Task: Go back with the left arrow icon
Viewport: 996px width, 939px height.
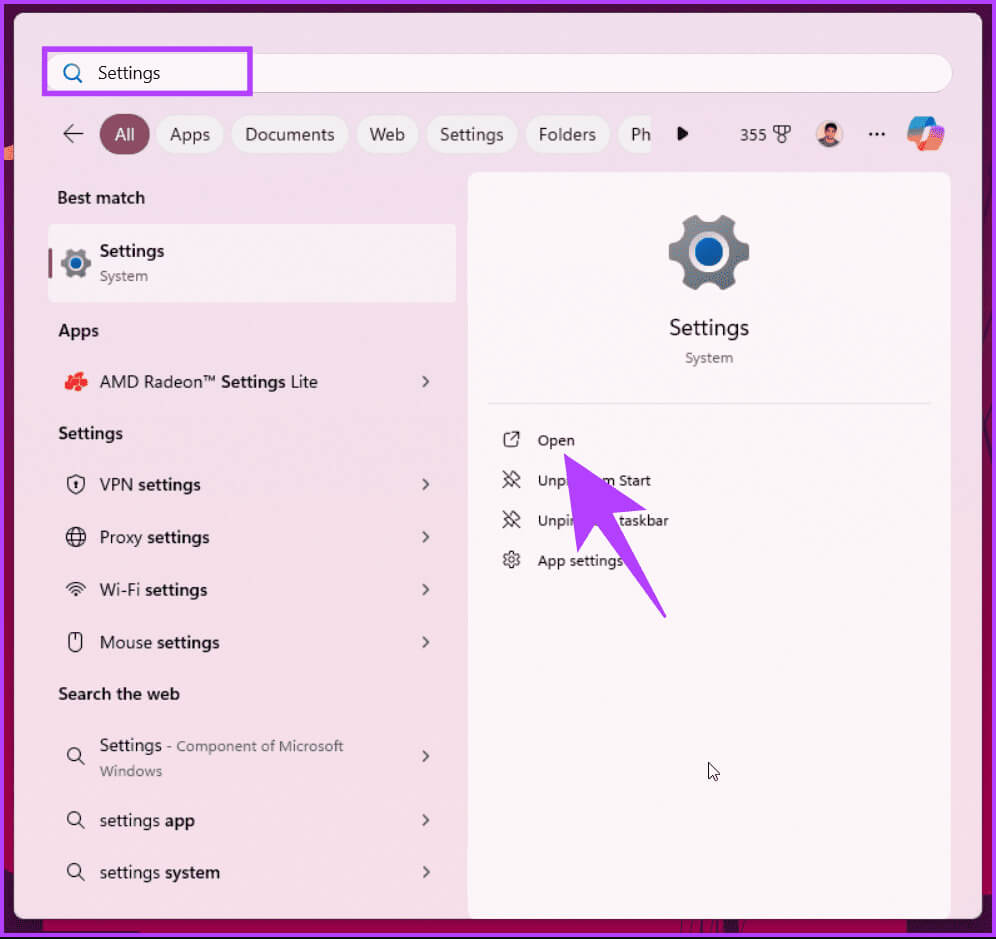Action: pyautogui.click(x=74, y=134)
